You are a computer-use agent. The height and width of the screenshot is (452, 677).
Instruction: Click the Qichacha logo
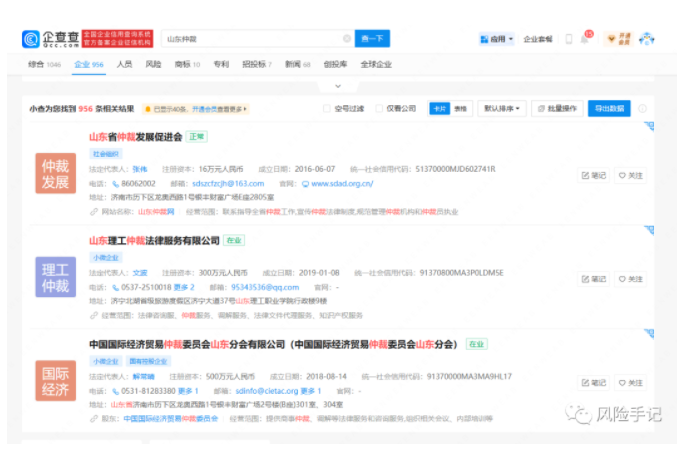click(51, 39)
